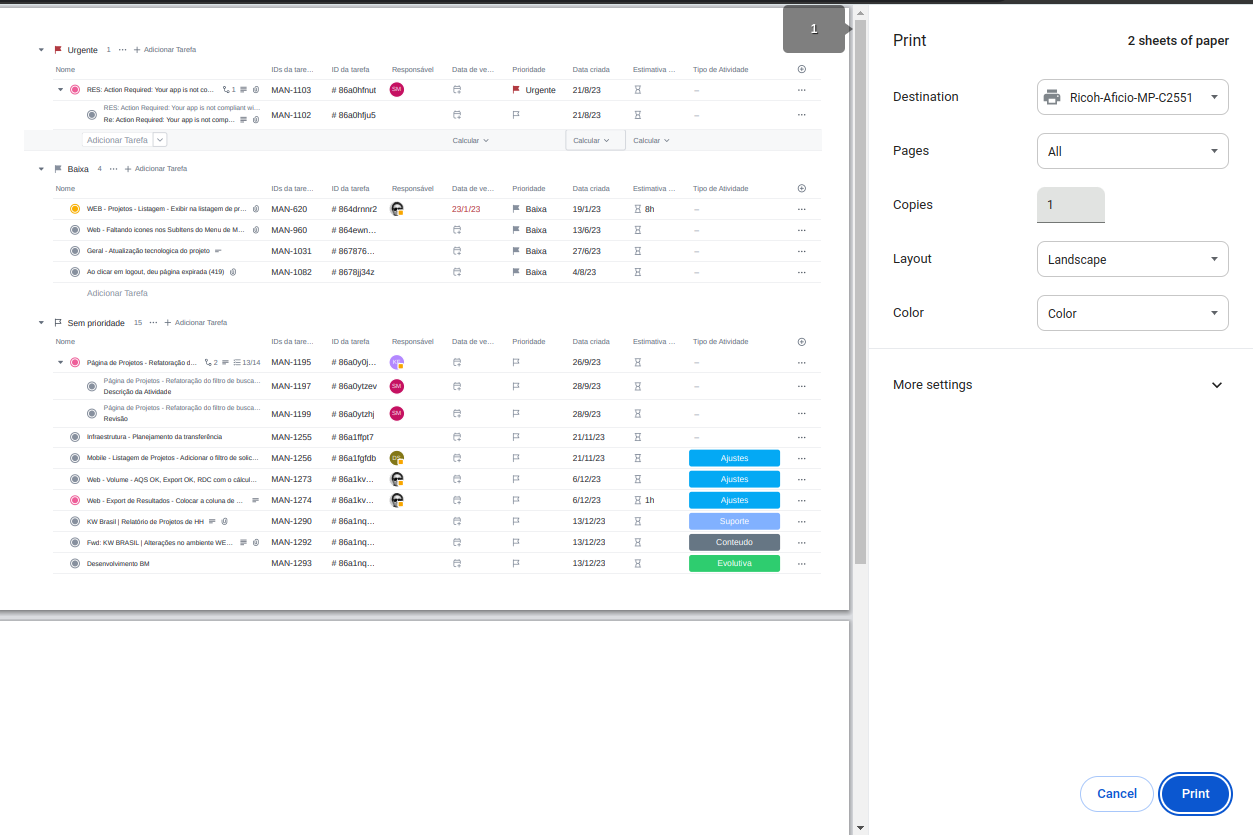Toggle status circle of Desenvolvimento BM task

[x=75, y=564]
